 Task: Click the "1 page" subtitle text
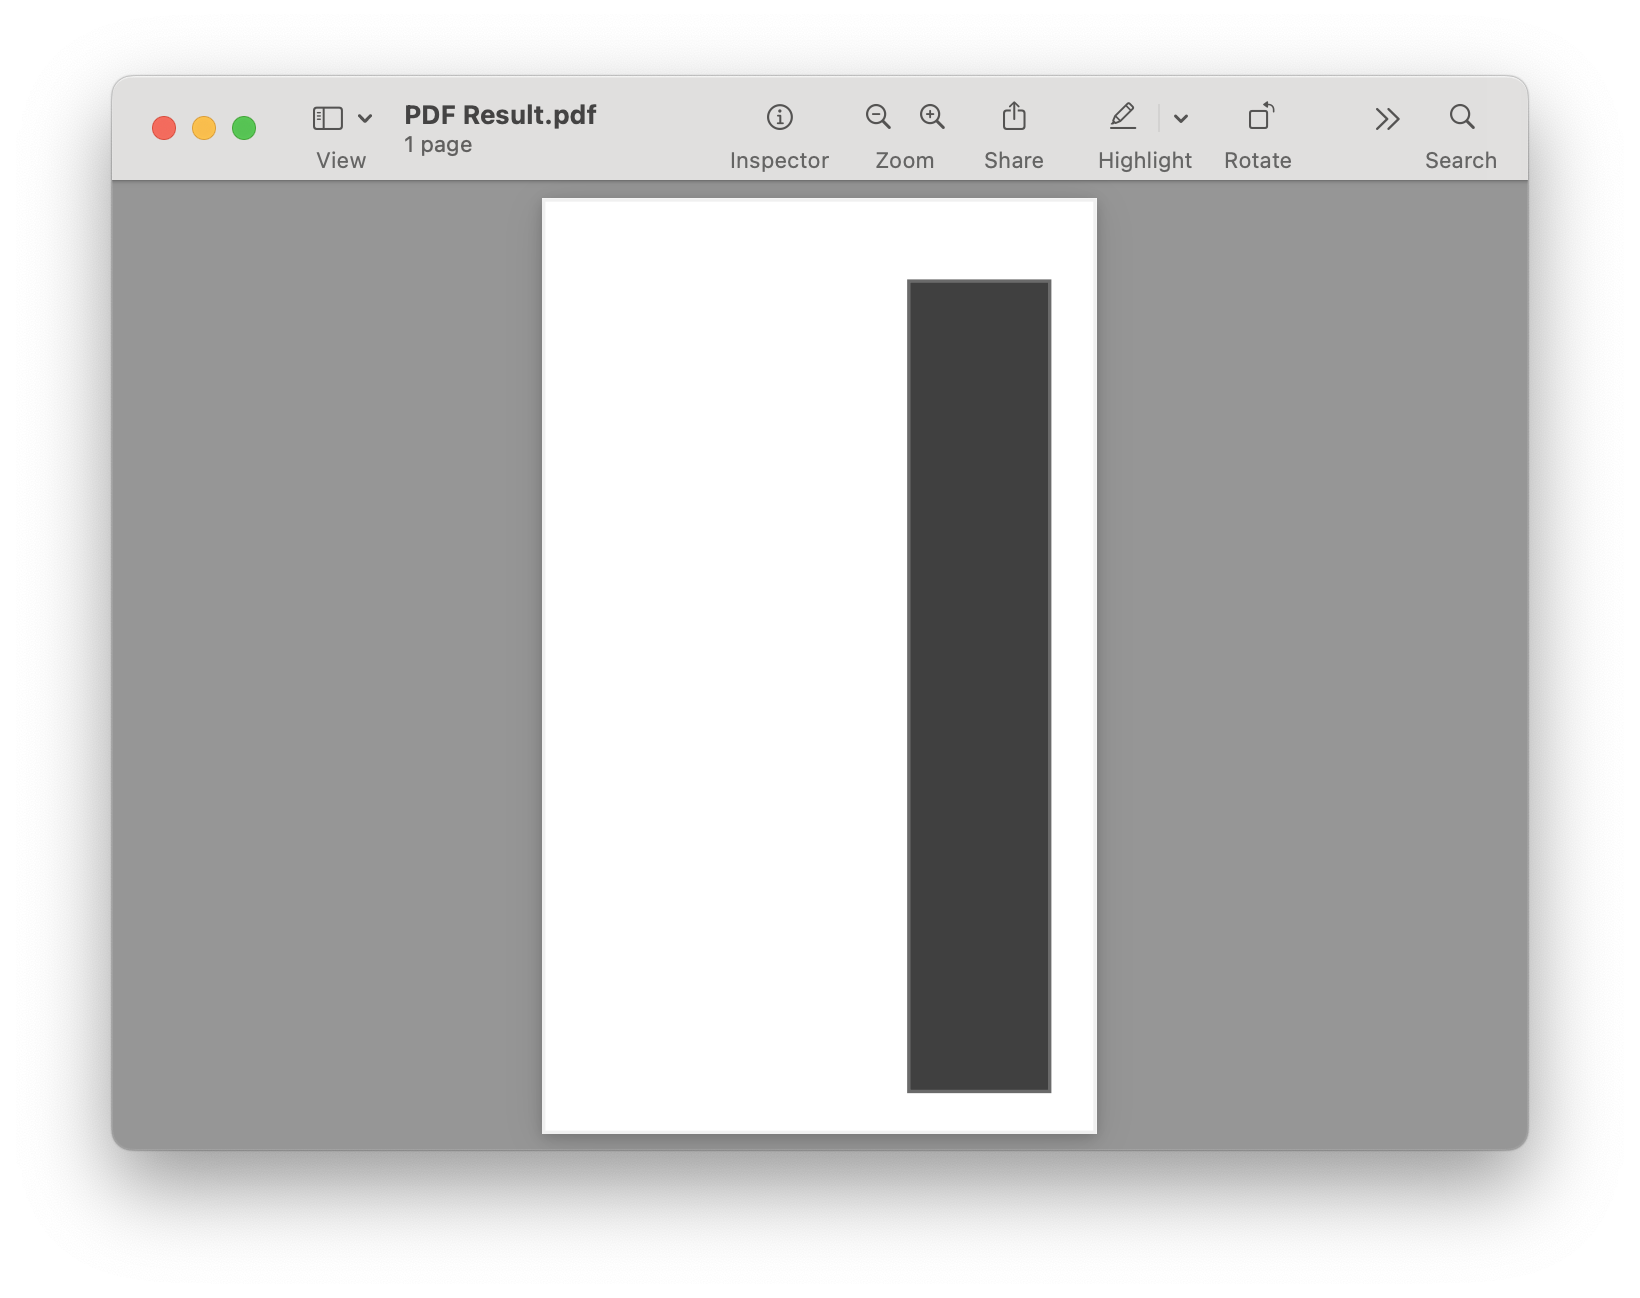(438, 145)
